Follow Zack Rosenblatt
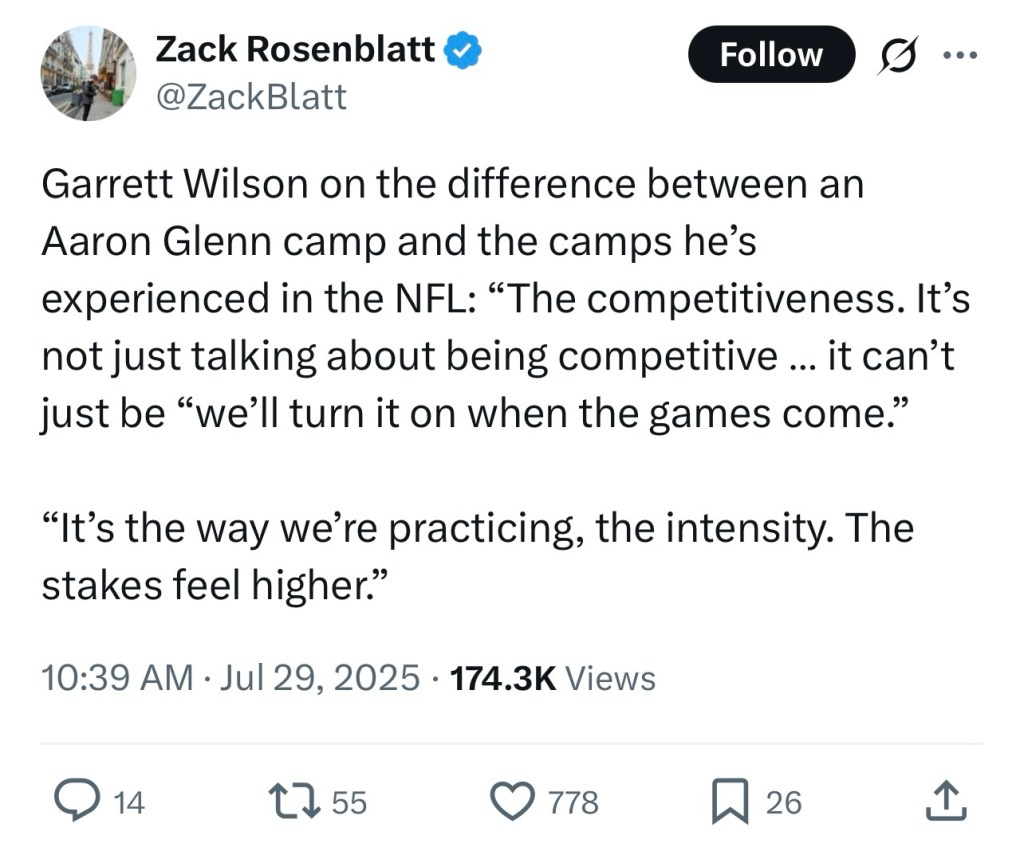 pos(771,54)
